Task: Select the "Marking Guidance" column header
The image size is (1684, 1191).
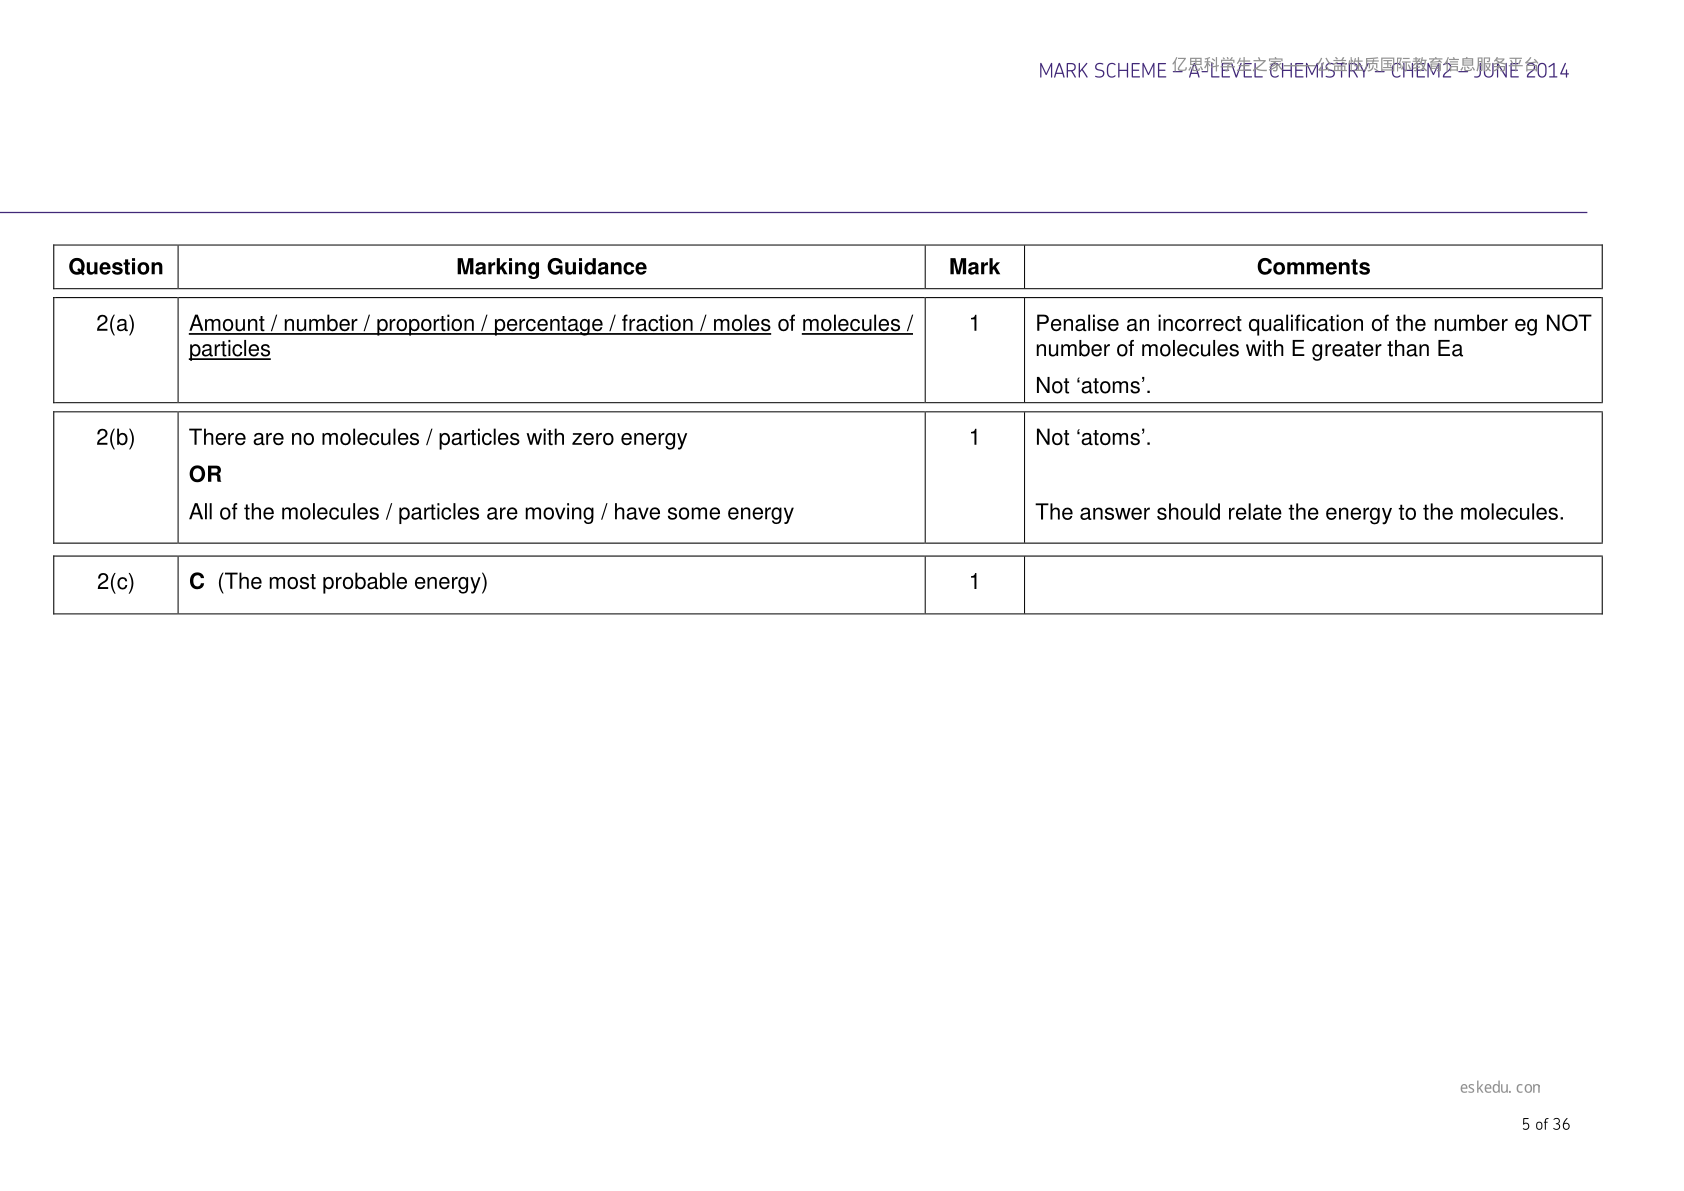Action: [x=551, y=267]
